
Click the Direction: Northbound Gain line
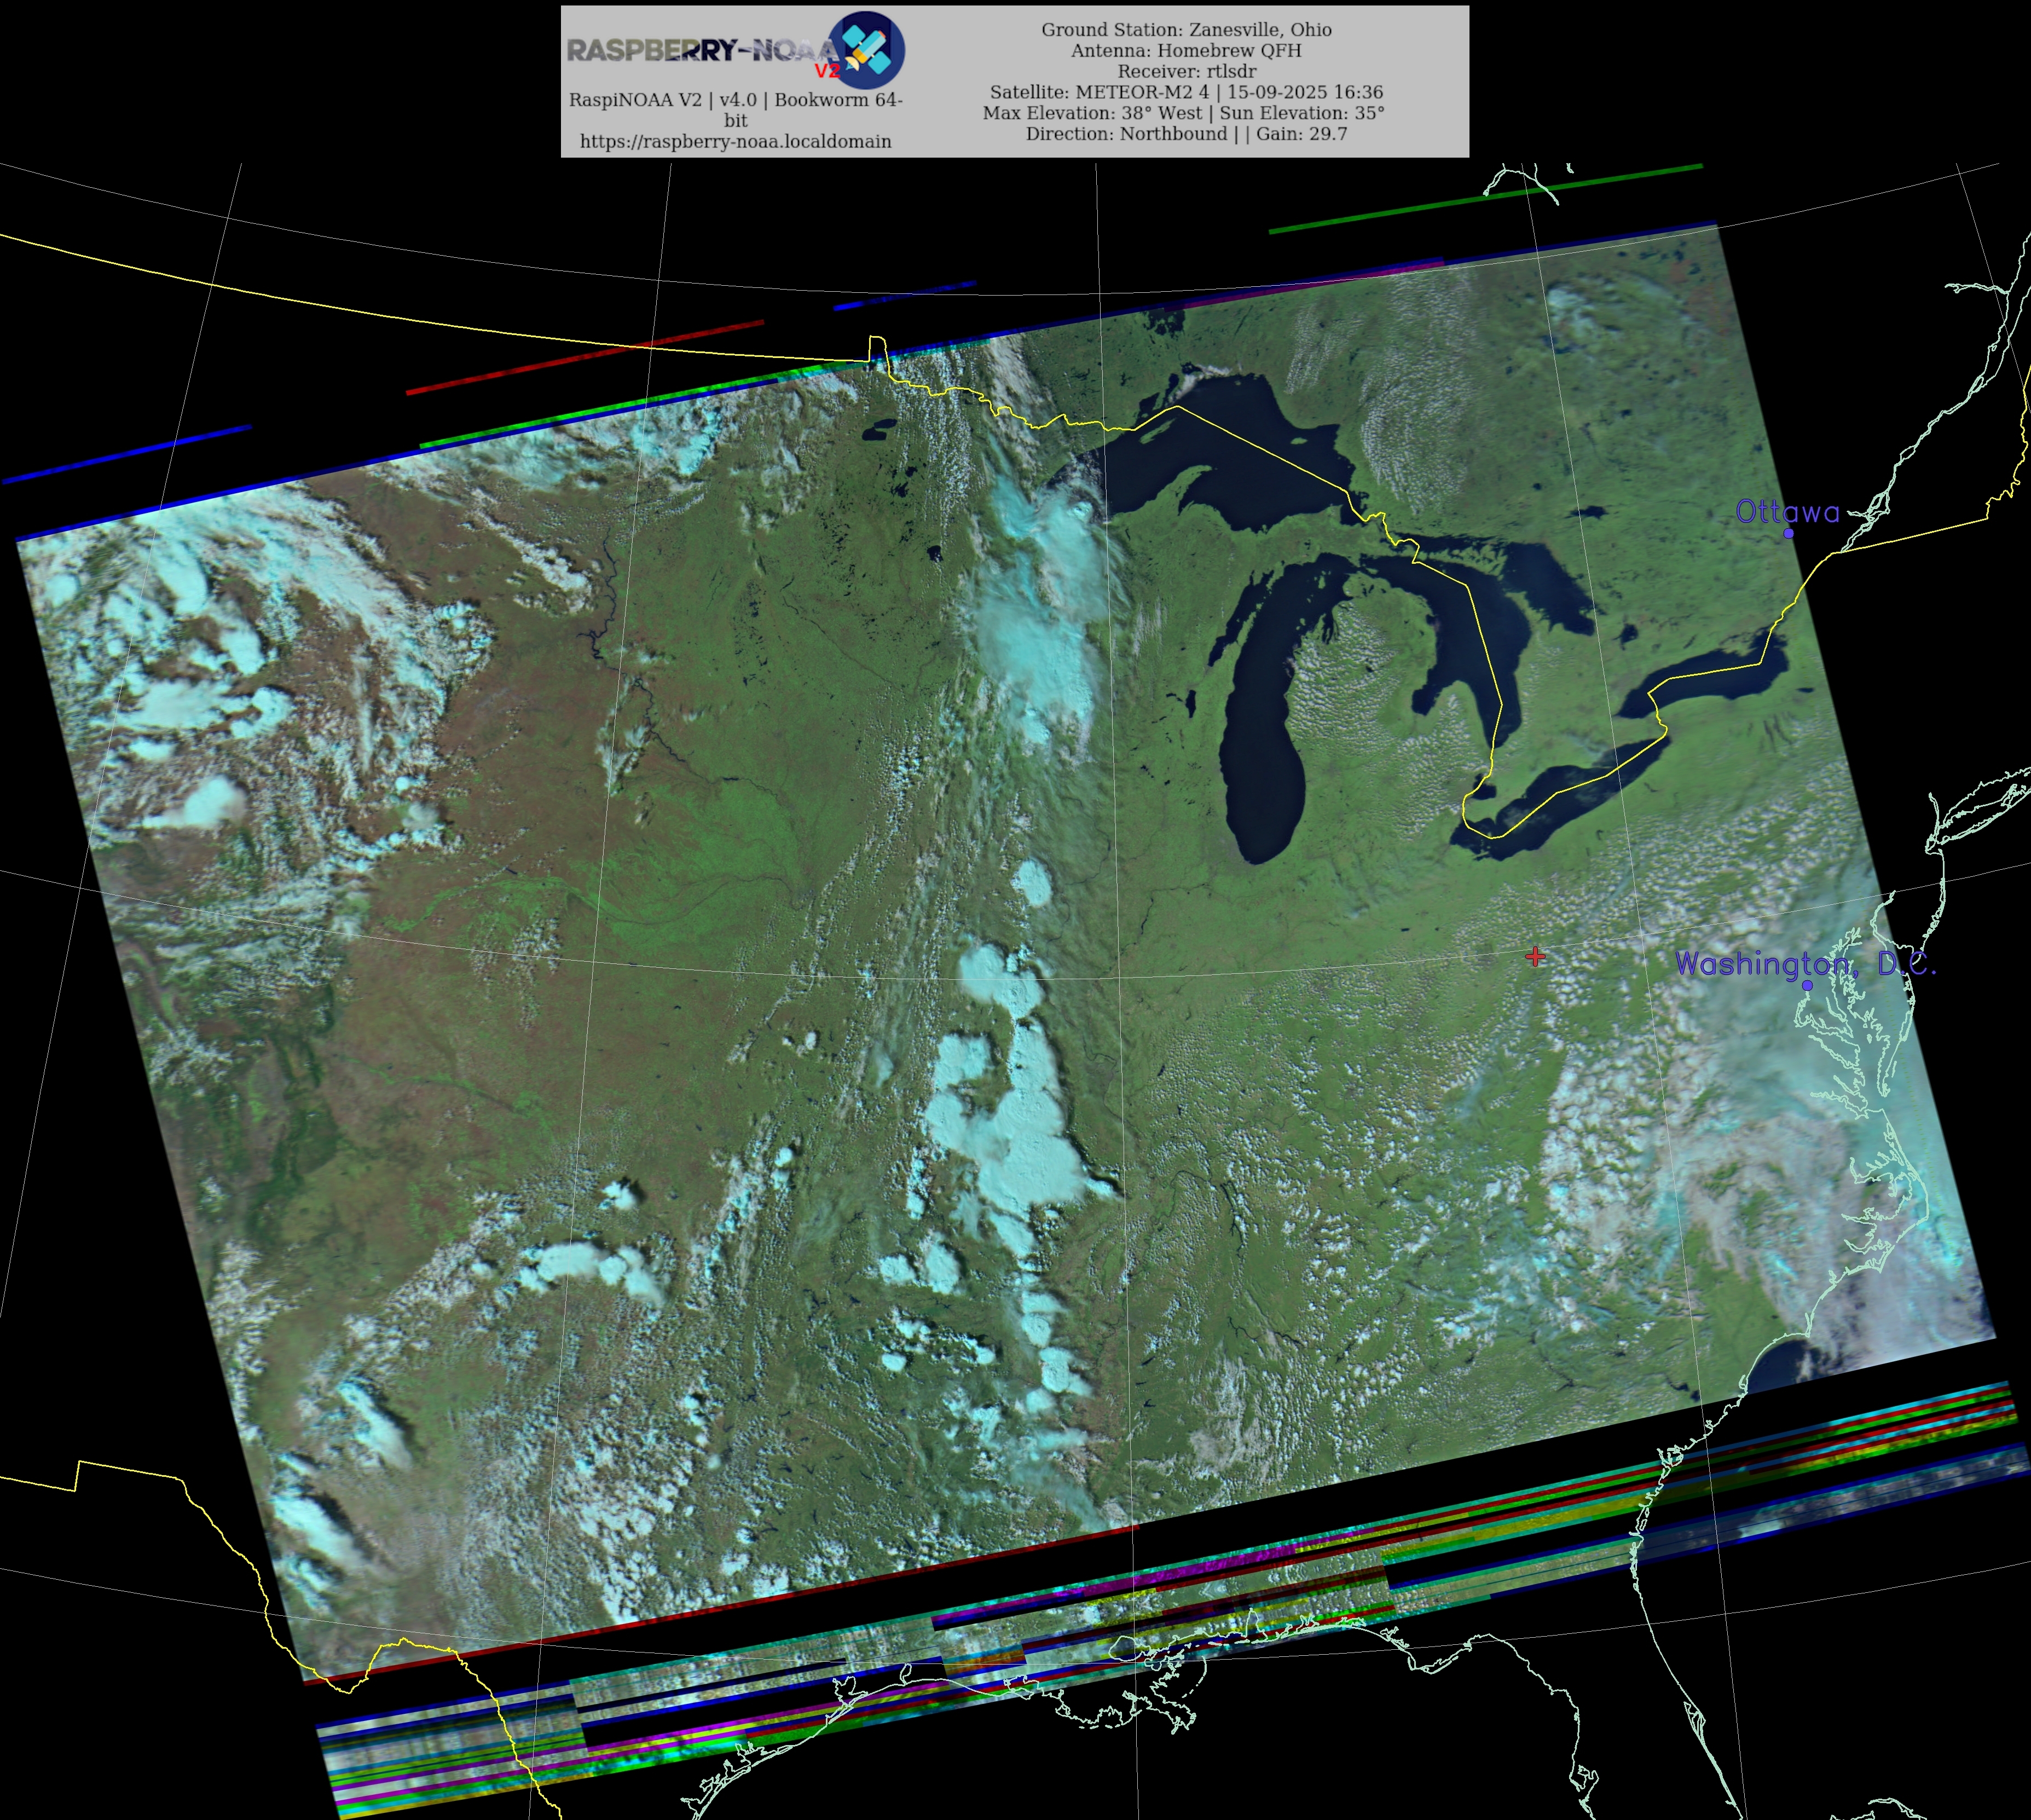click(x=1186, y=134)
